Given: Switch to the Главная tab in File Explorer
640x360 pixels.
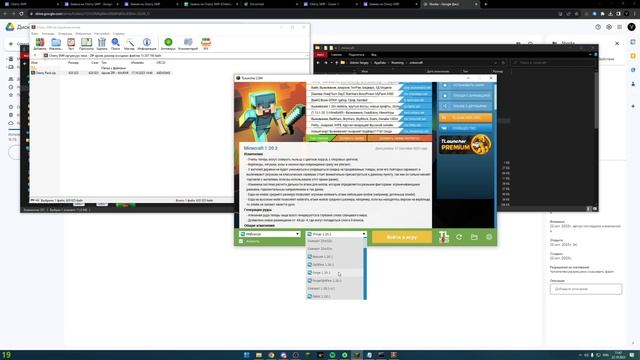Looking at the screenshot, I should pos(336,54).
